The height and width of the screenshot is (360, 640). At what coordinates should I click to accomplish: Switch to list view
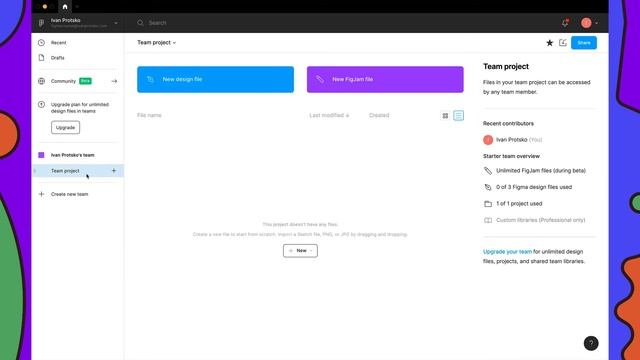458,116
